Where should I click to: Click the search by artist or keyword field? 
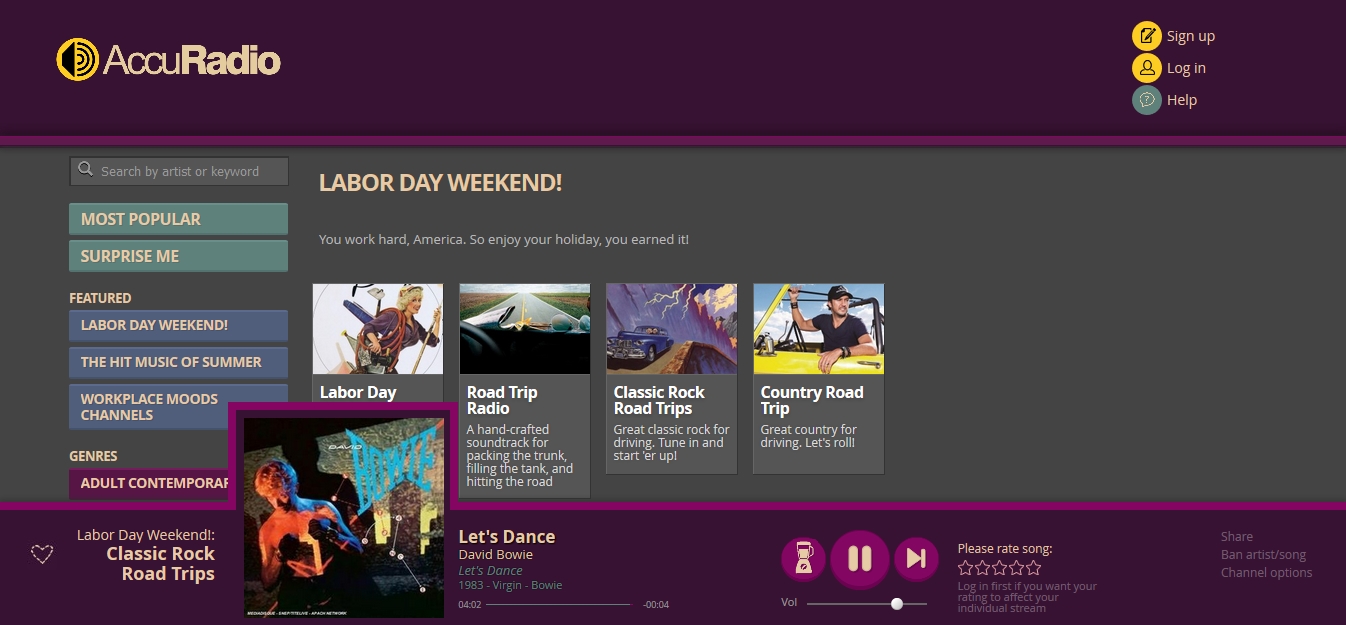coord(179,171)
